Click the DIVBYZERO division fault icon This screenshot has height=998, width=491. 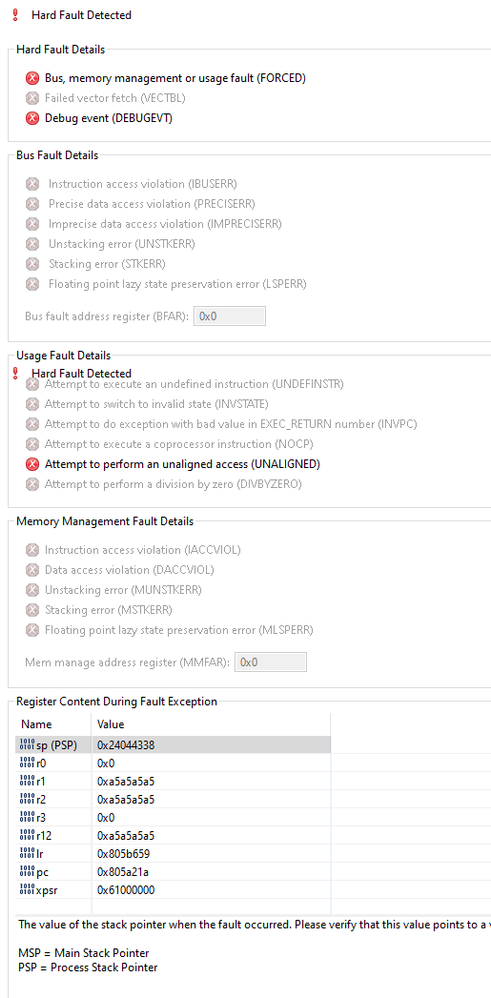[32, 484]
